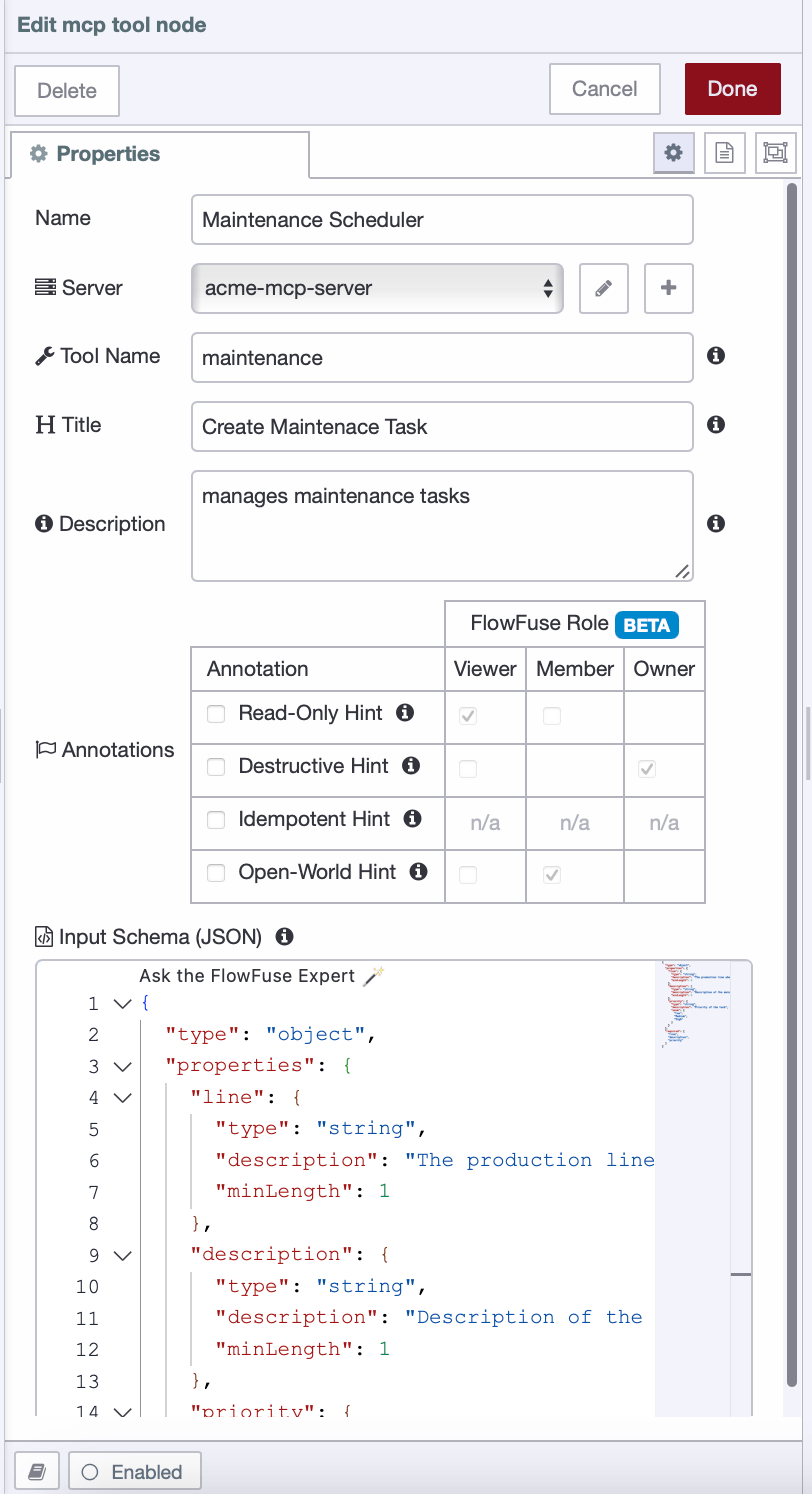Edit the selected server with the pencil icon
This screenshot has width=812, height=1494.
(604, 288)
